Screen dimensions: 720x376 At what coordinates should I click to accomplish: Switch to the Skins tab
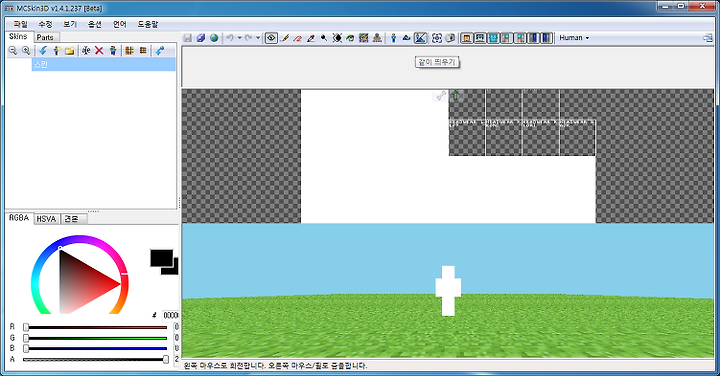coord(18,36)
